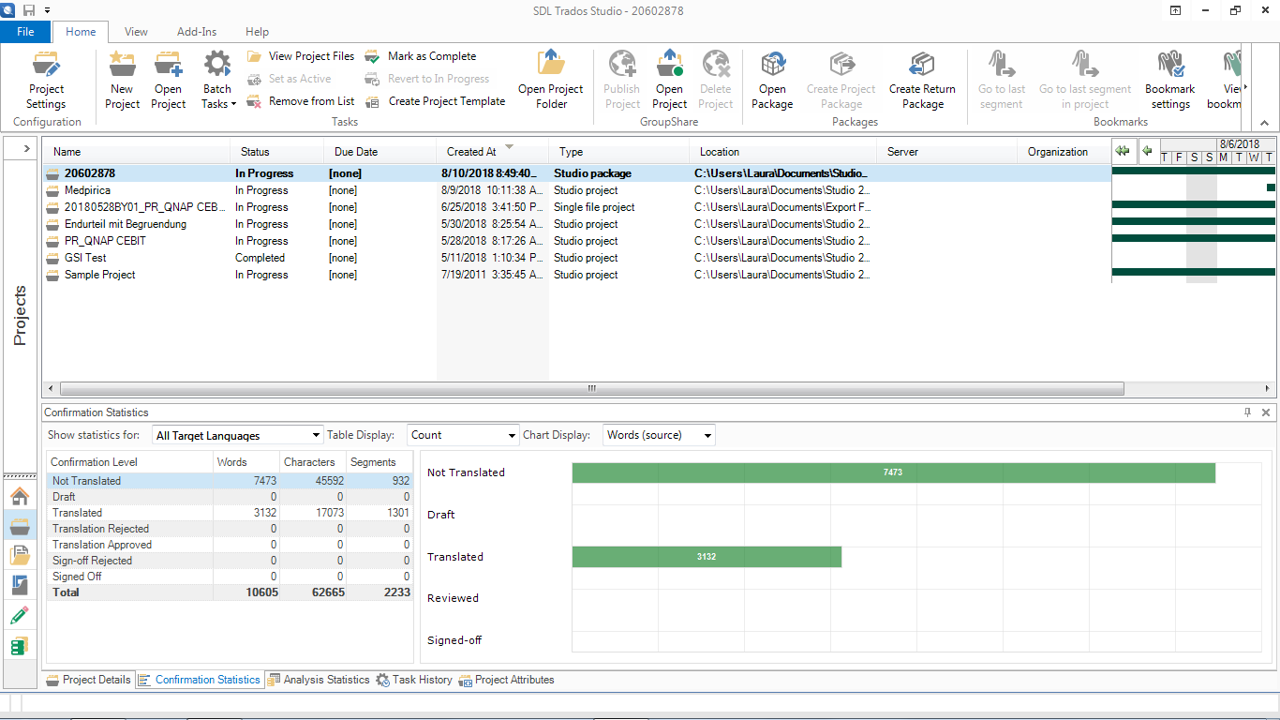Switch to the Analysis Statistics tab

tap(318, 680)
